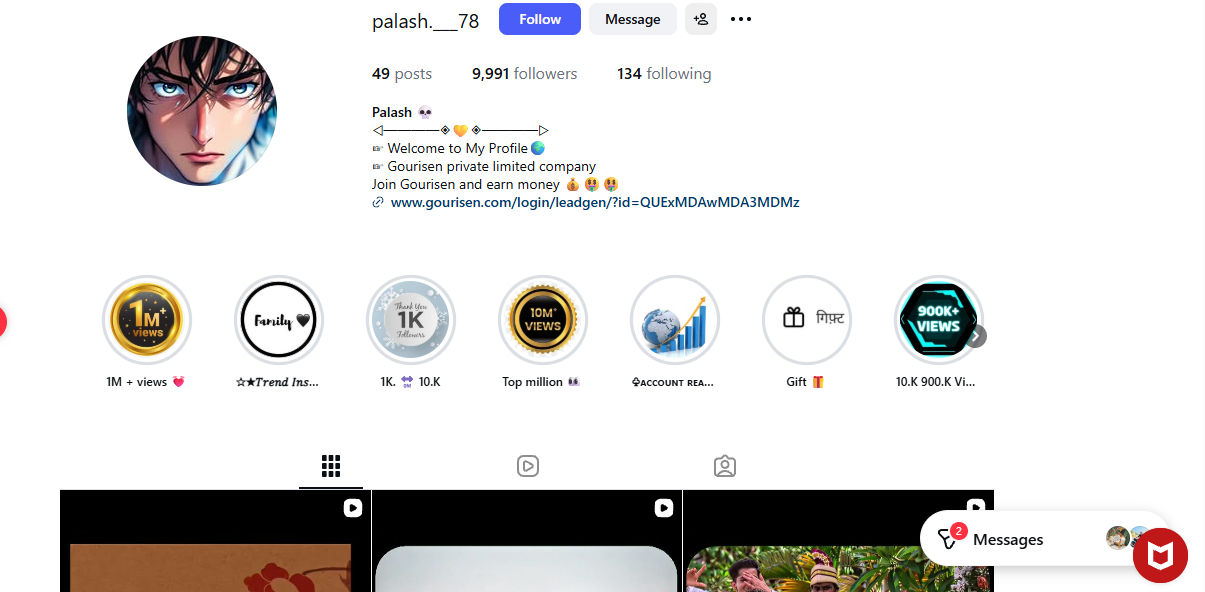
Task: Open the 900K+ views highlight
Action: tap(937, 320)
